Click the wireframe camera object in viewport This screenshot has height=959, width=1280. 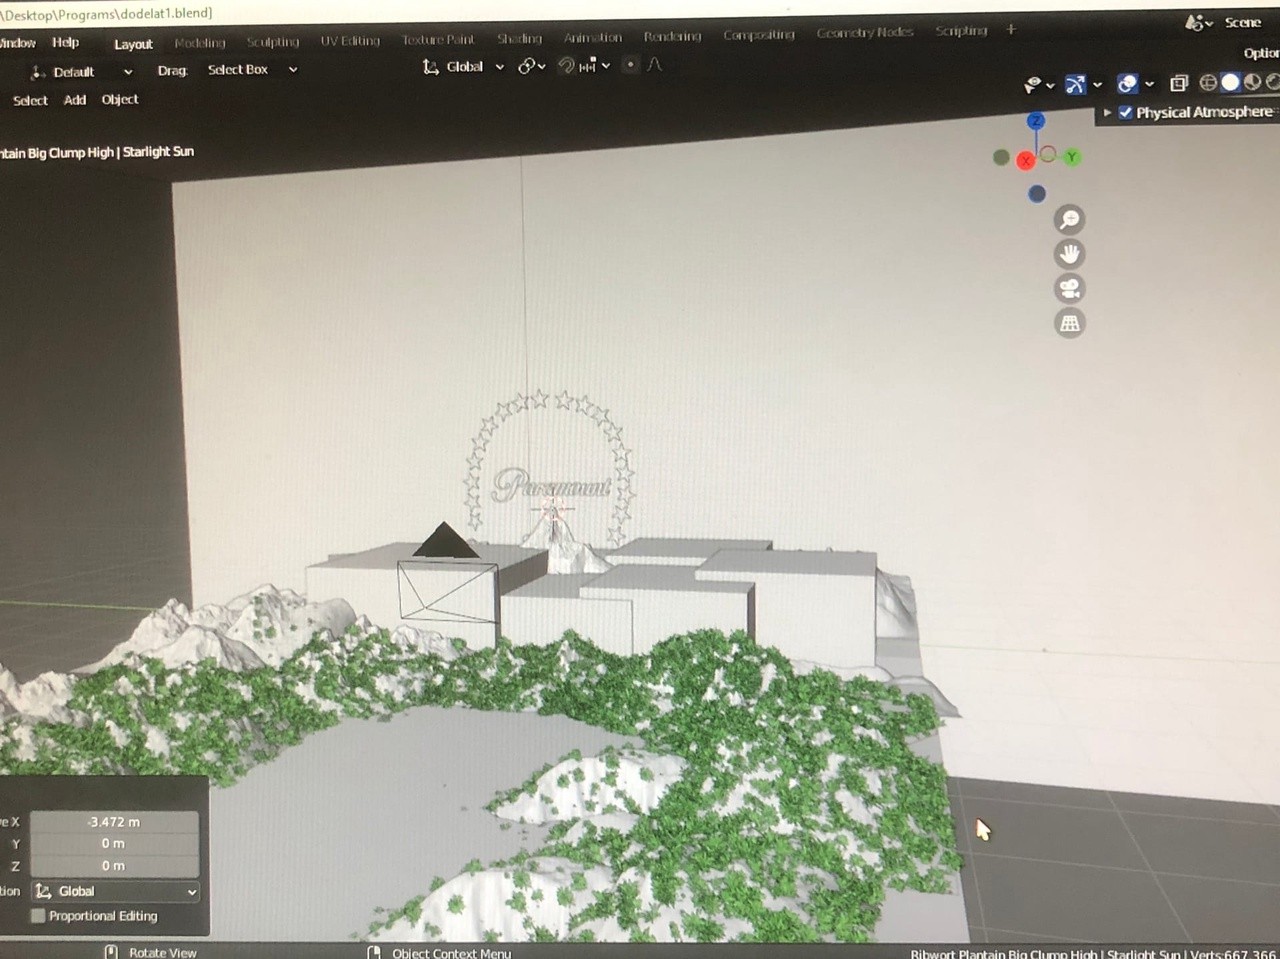click(x=447, y=590)
